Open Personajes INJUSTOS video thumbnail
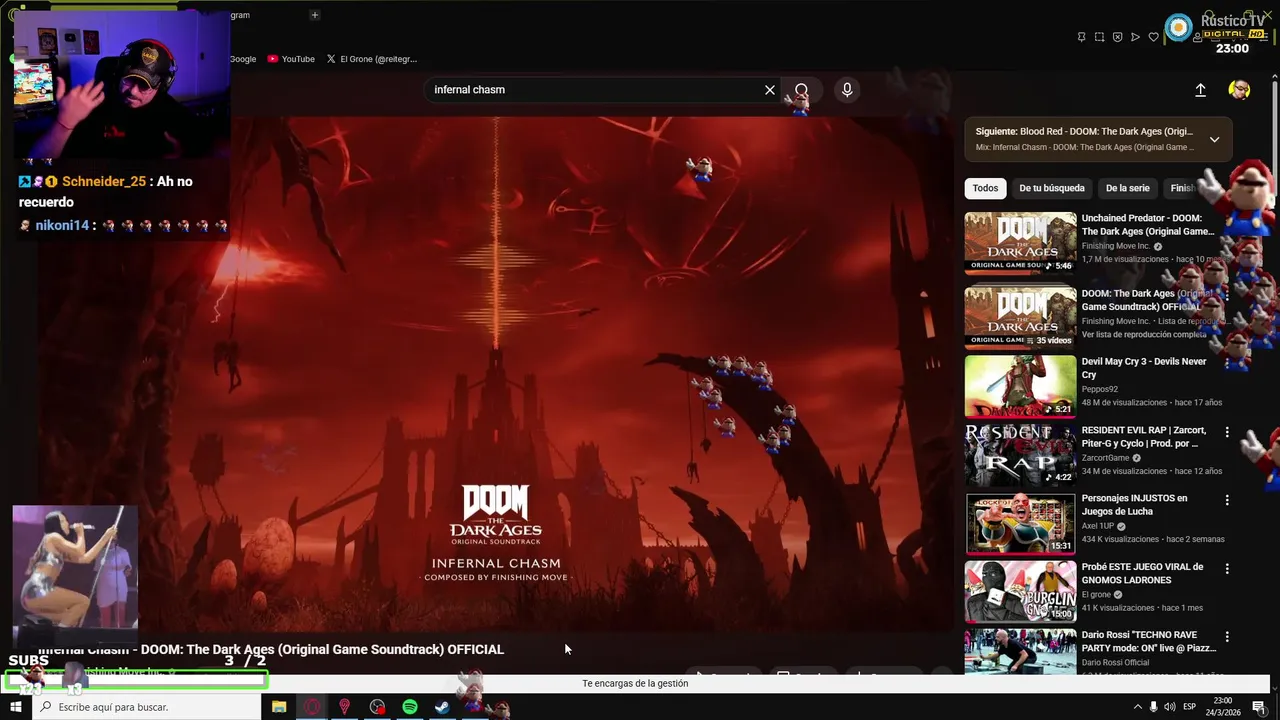The height and width of the screenshot is (720, 1280). click(1020, 523)
